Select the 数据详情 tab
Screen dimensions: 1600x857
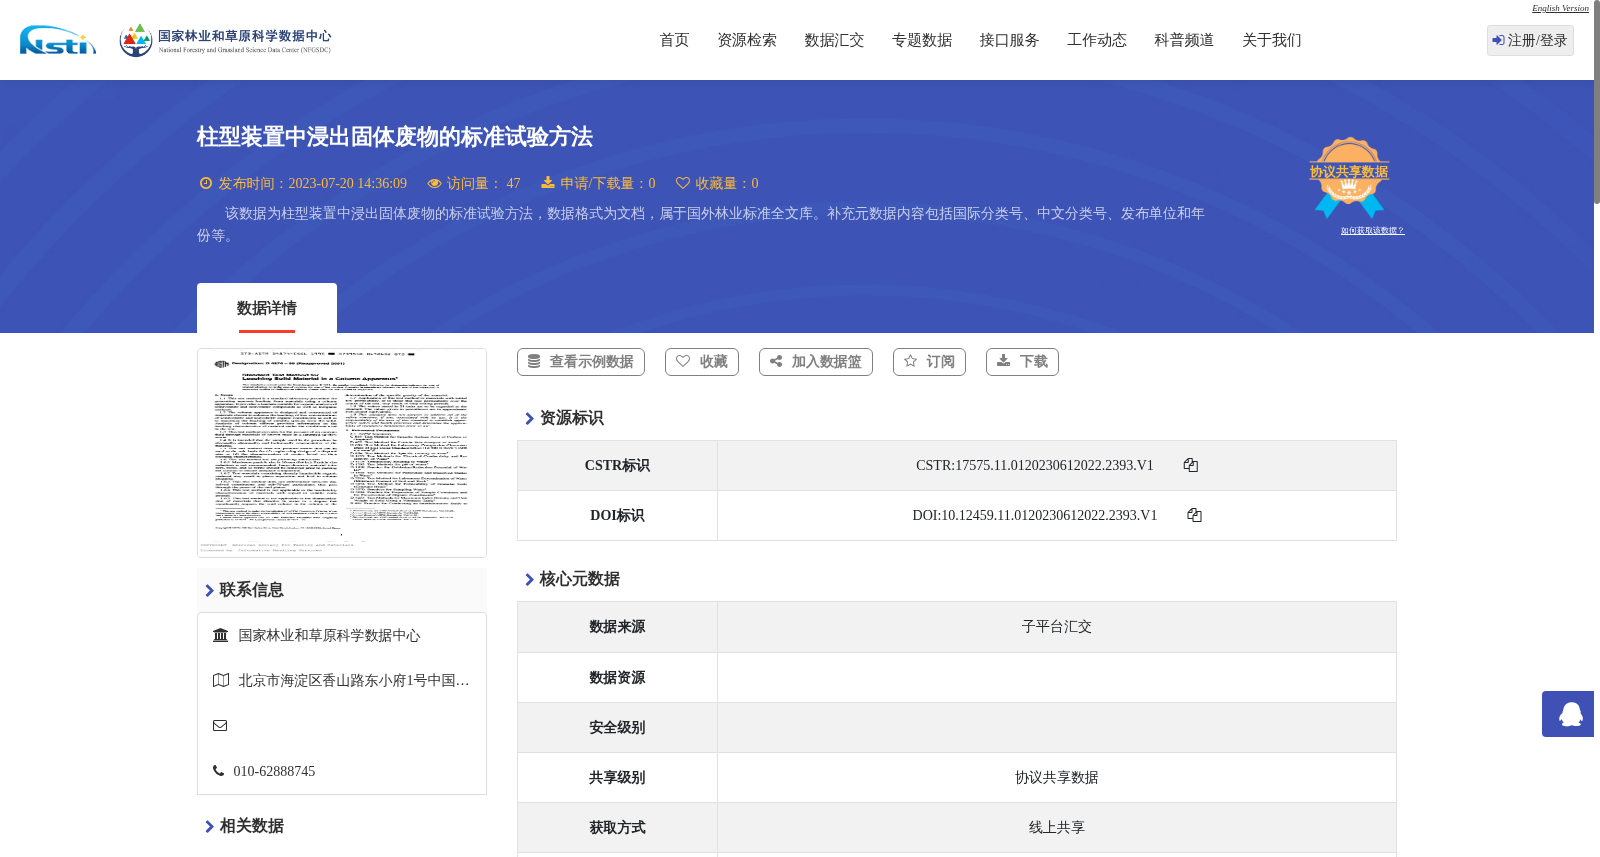tap(267, 308)
